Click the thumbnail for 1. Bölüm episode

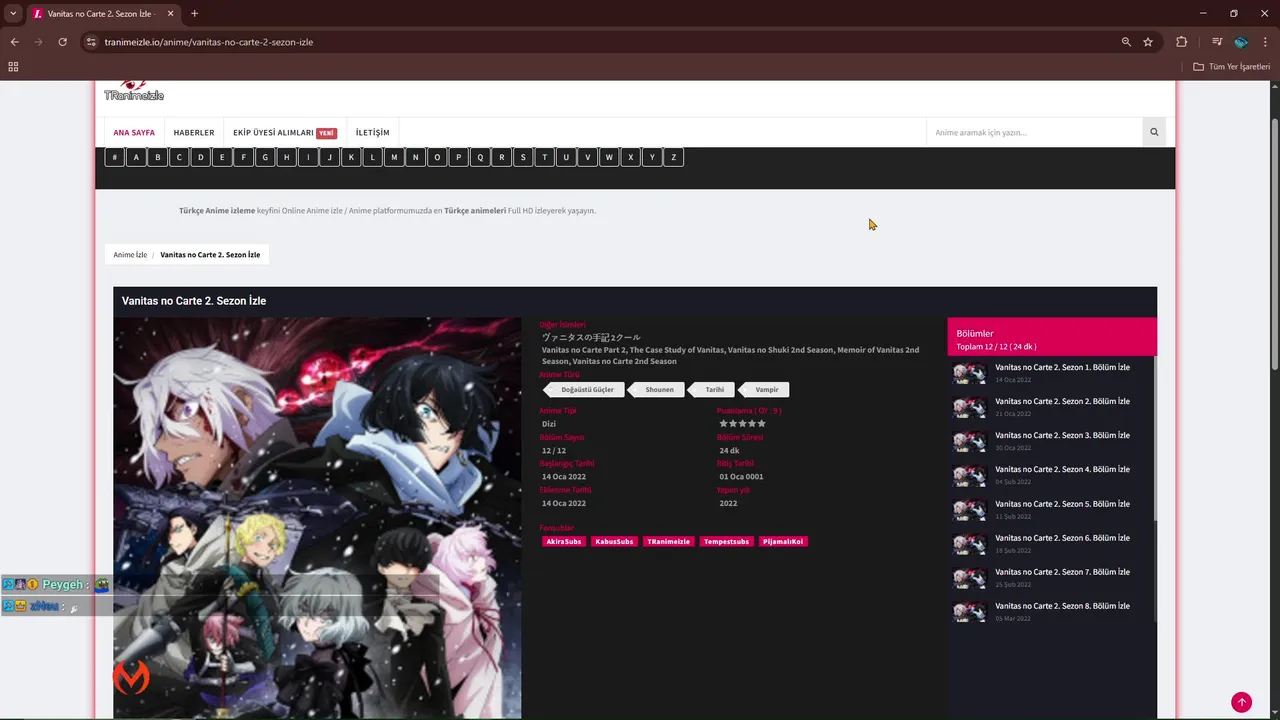969,374
